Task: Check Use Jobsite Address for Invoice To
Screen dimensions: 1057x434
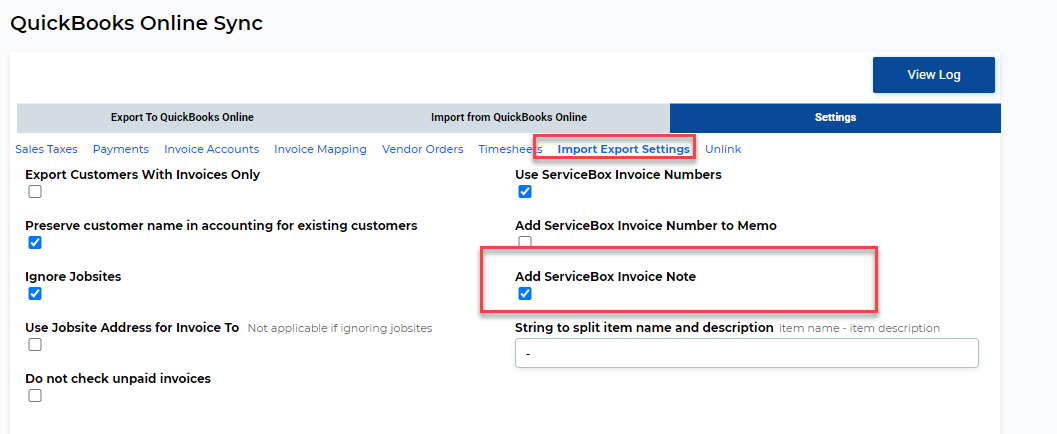Action: tap(35, 345)
